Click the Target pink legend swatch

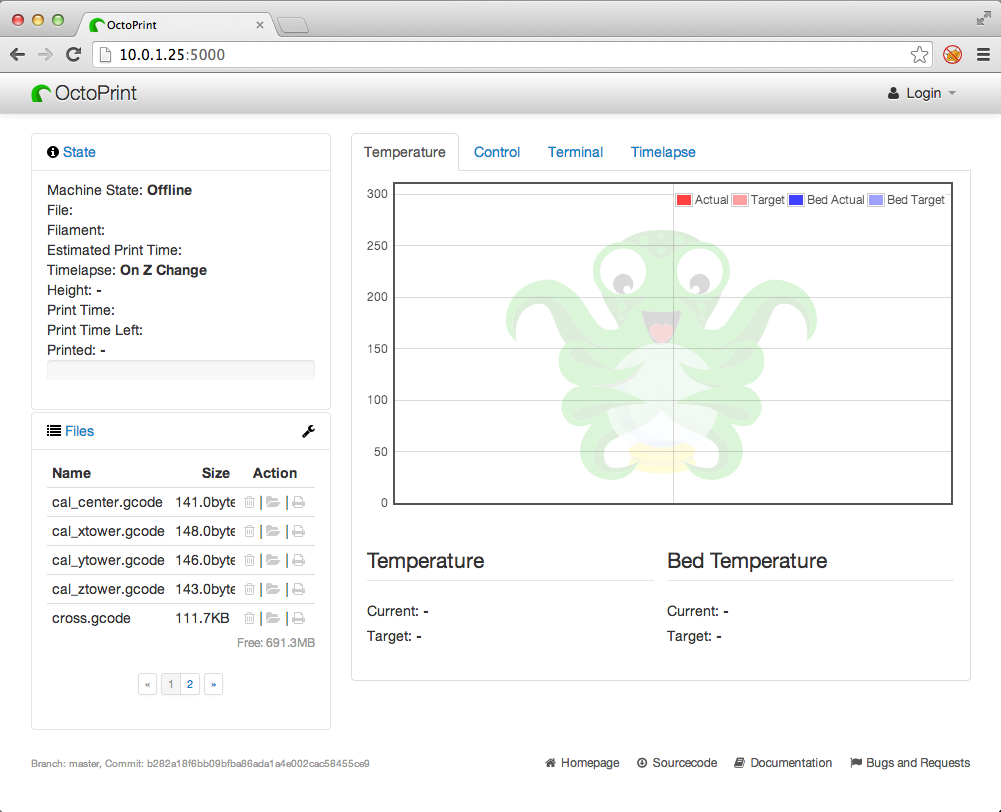click(739, 200)
